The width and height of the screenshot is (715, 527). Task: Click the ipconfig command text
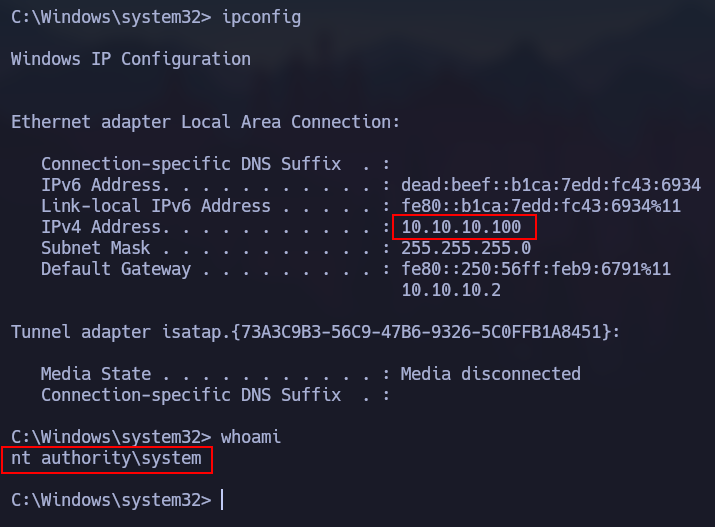pos(261,18)
